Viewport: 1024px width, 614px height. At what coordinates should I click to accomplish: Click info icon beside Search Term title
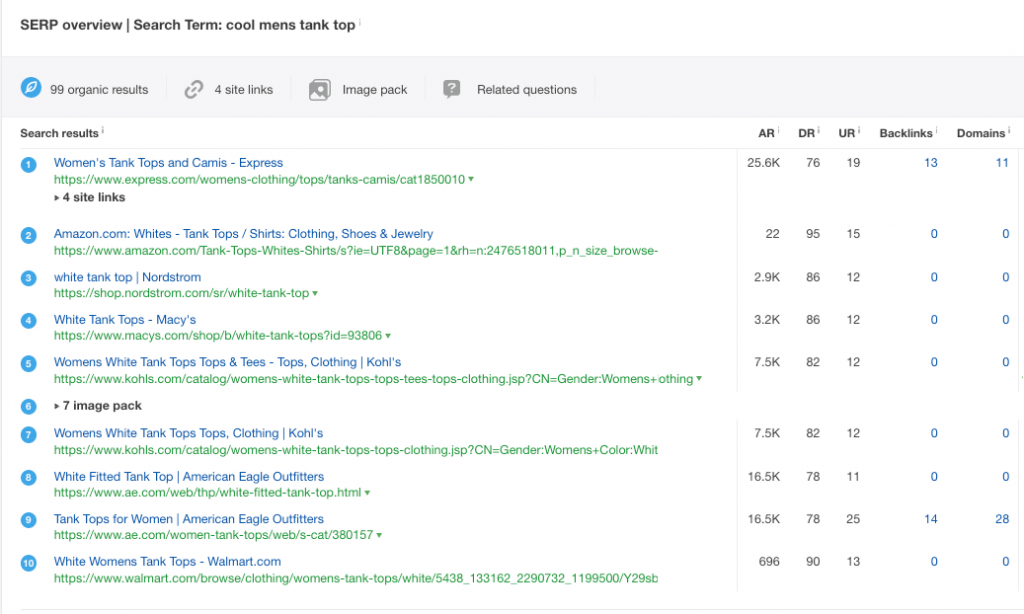click(360, 22)
